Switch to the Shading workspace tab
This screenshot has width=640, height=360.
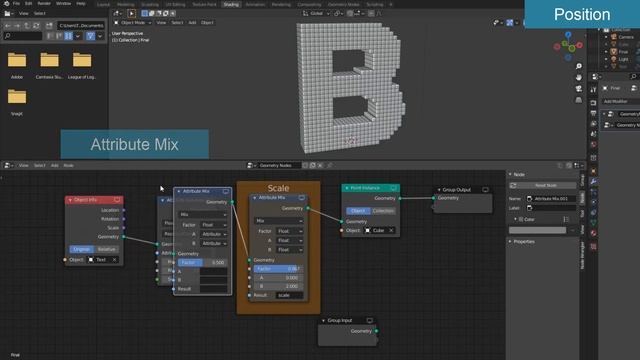coord(231,4)
